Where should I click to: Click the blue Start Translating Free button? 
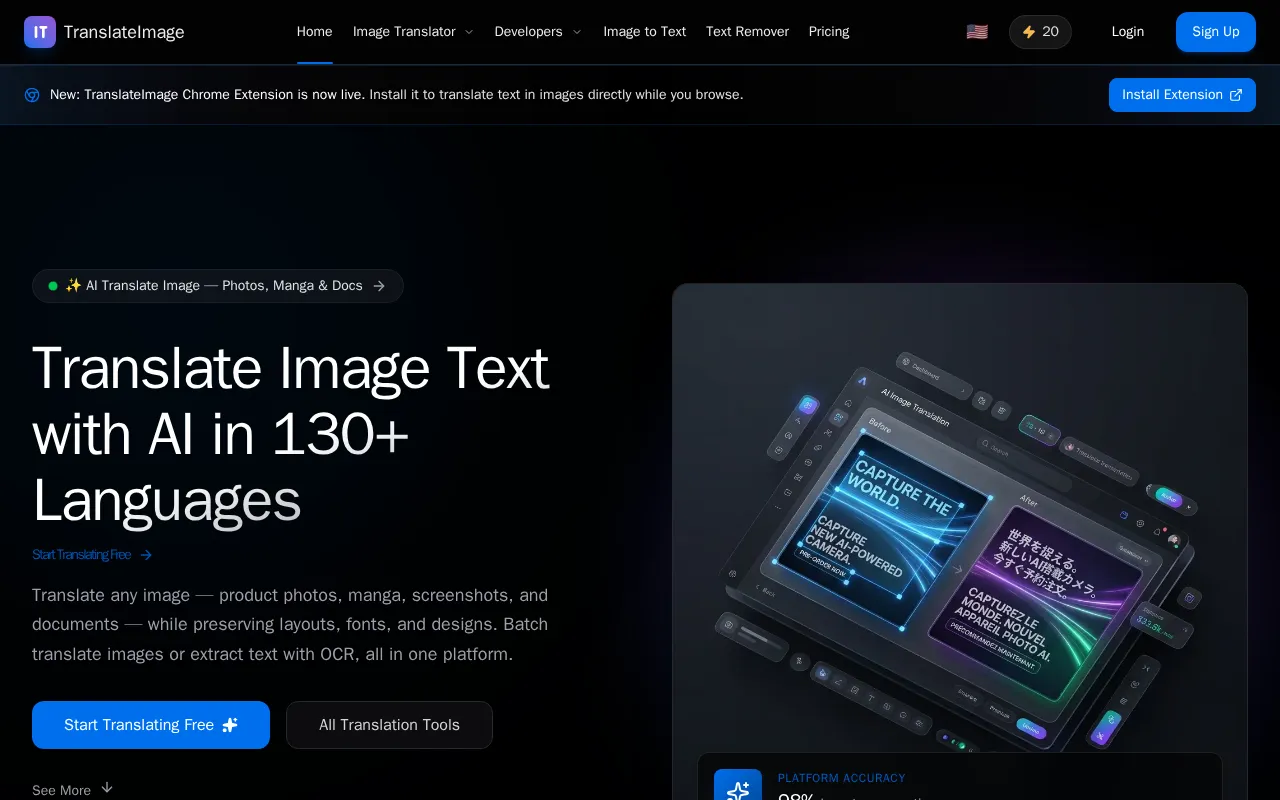point(151,725)
